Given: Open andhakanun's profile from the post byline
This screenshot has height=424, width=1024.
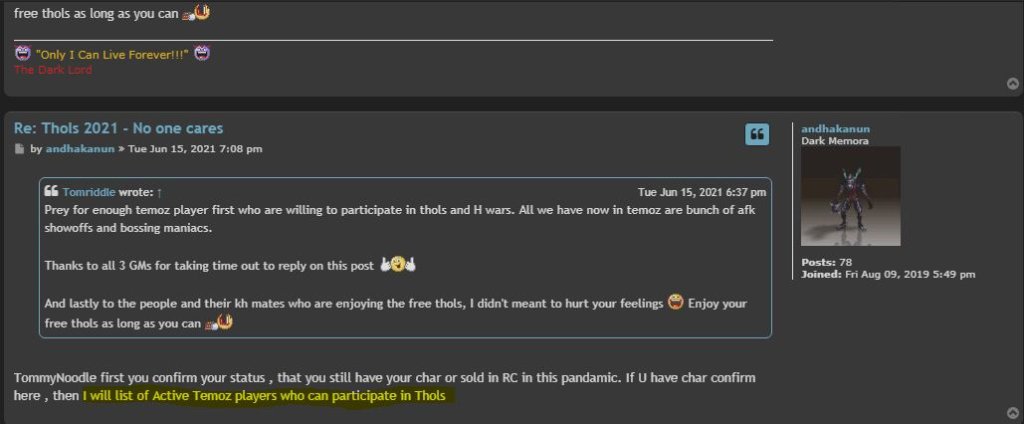Looking at the screenshot, I should (x=79, y=149).
